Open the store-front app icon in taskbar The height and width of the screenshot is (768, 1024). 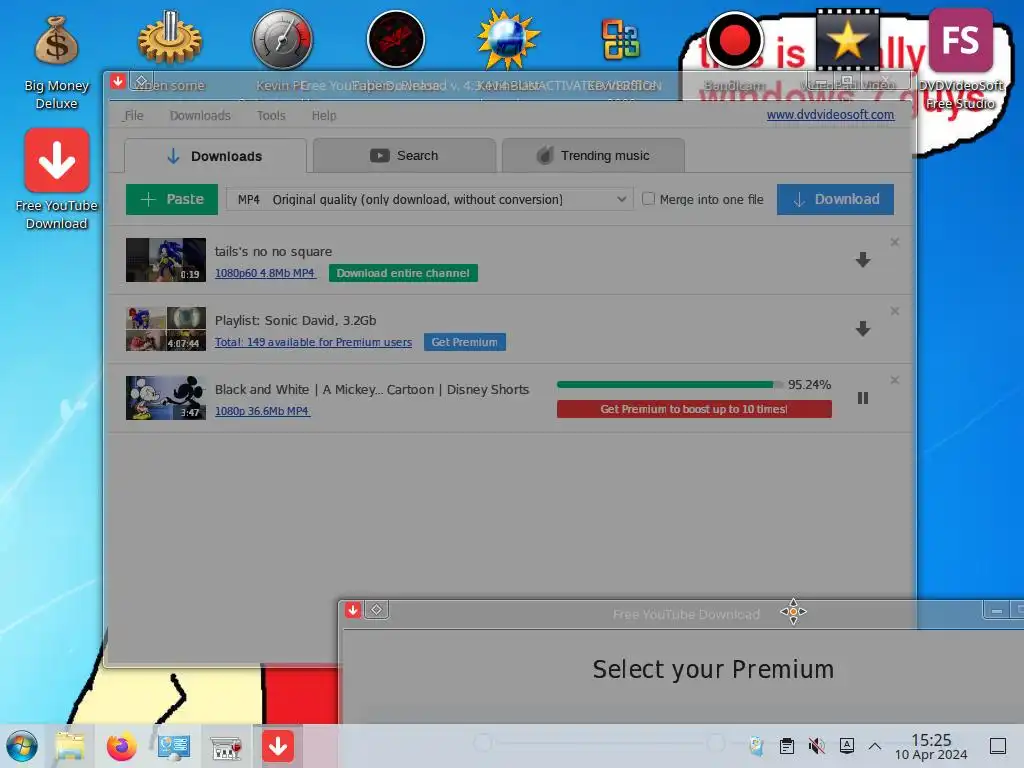226,746
